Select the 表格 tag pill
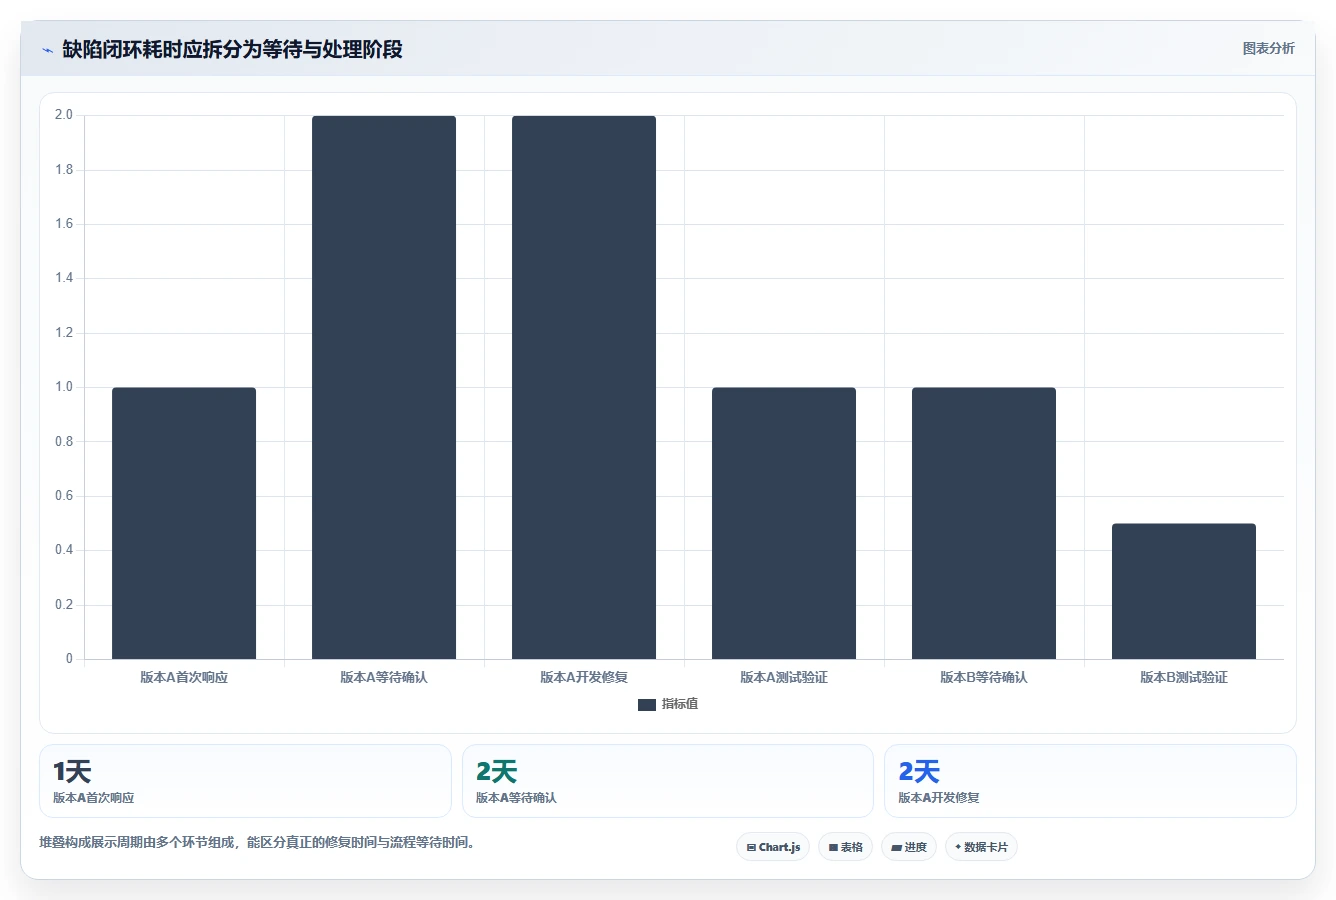 coord(845,847)
